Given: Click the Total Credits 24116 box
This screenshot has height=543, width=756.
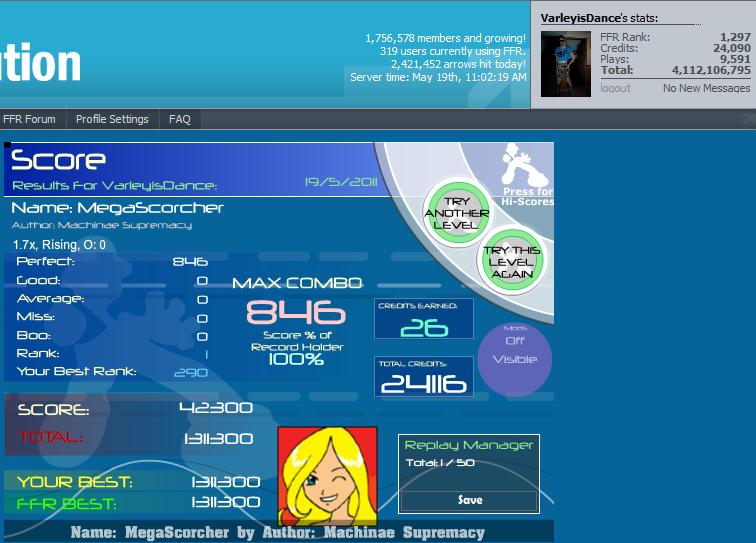Looking at the screenshot, I should click(x=424, y=377).
